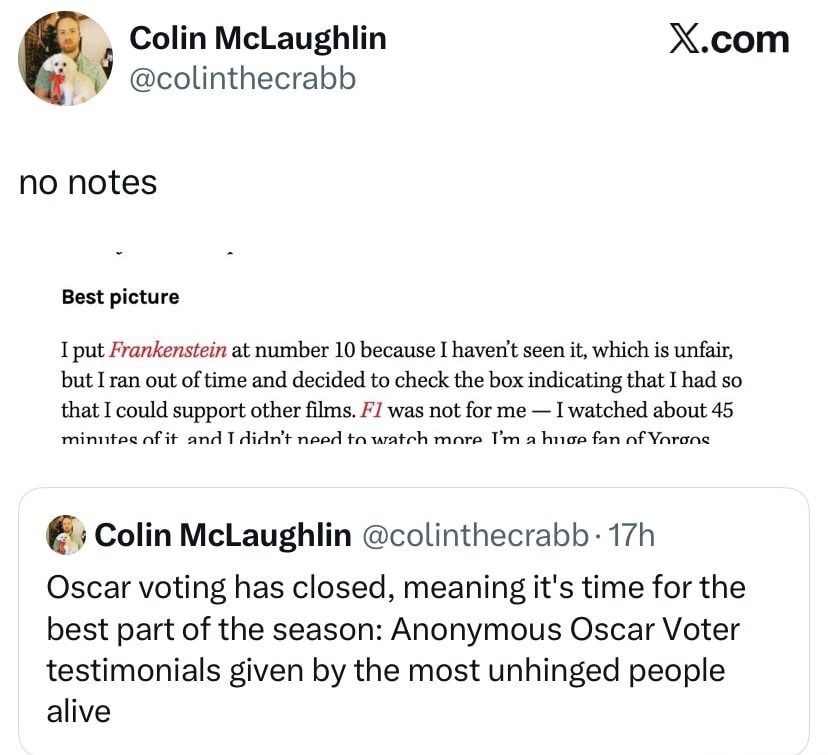
Task: Click the "Anonymous Oscar Voter" phrase
Action: coord(564,629)
